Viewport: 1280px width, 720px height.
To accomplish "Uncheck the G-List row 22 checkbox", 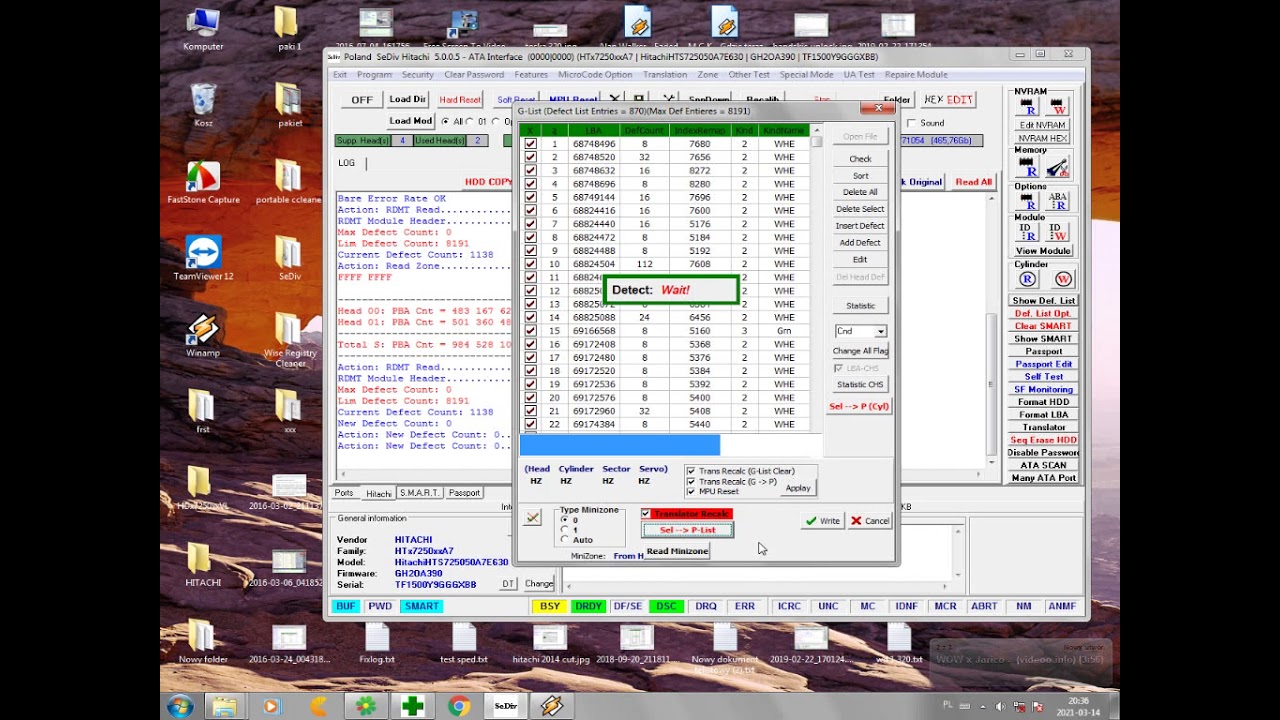I will pos(530,424).
